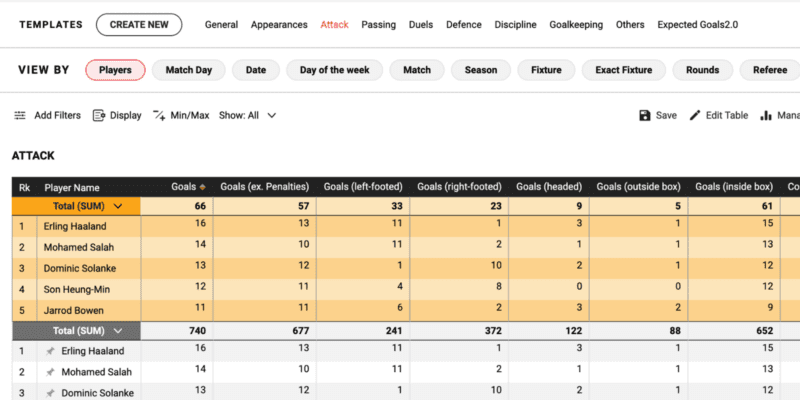Click the Edit Table pencil icon
The height and width of the screenshot is (400, 800).
(x=696, y=115)
